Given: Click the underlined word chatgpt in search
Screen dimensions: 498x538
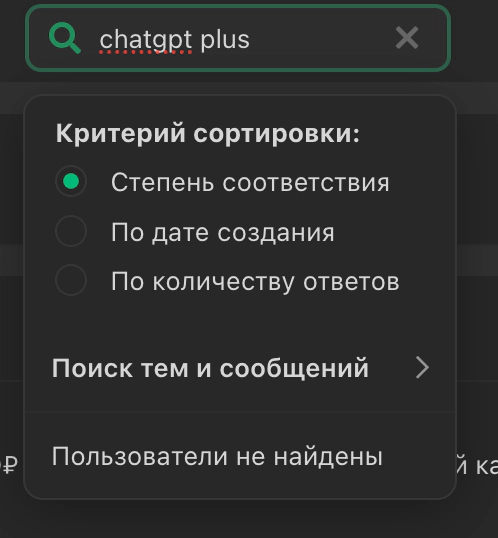Looking at the screenshot, I should [146, 40].
